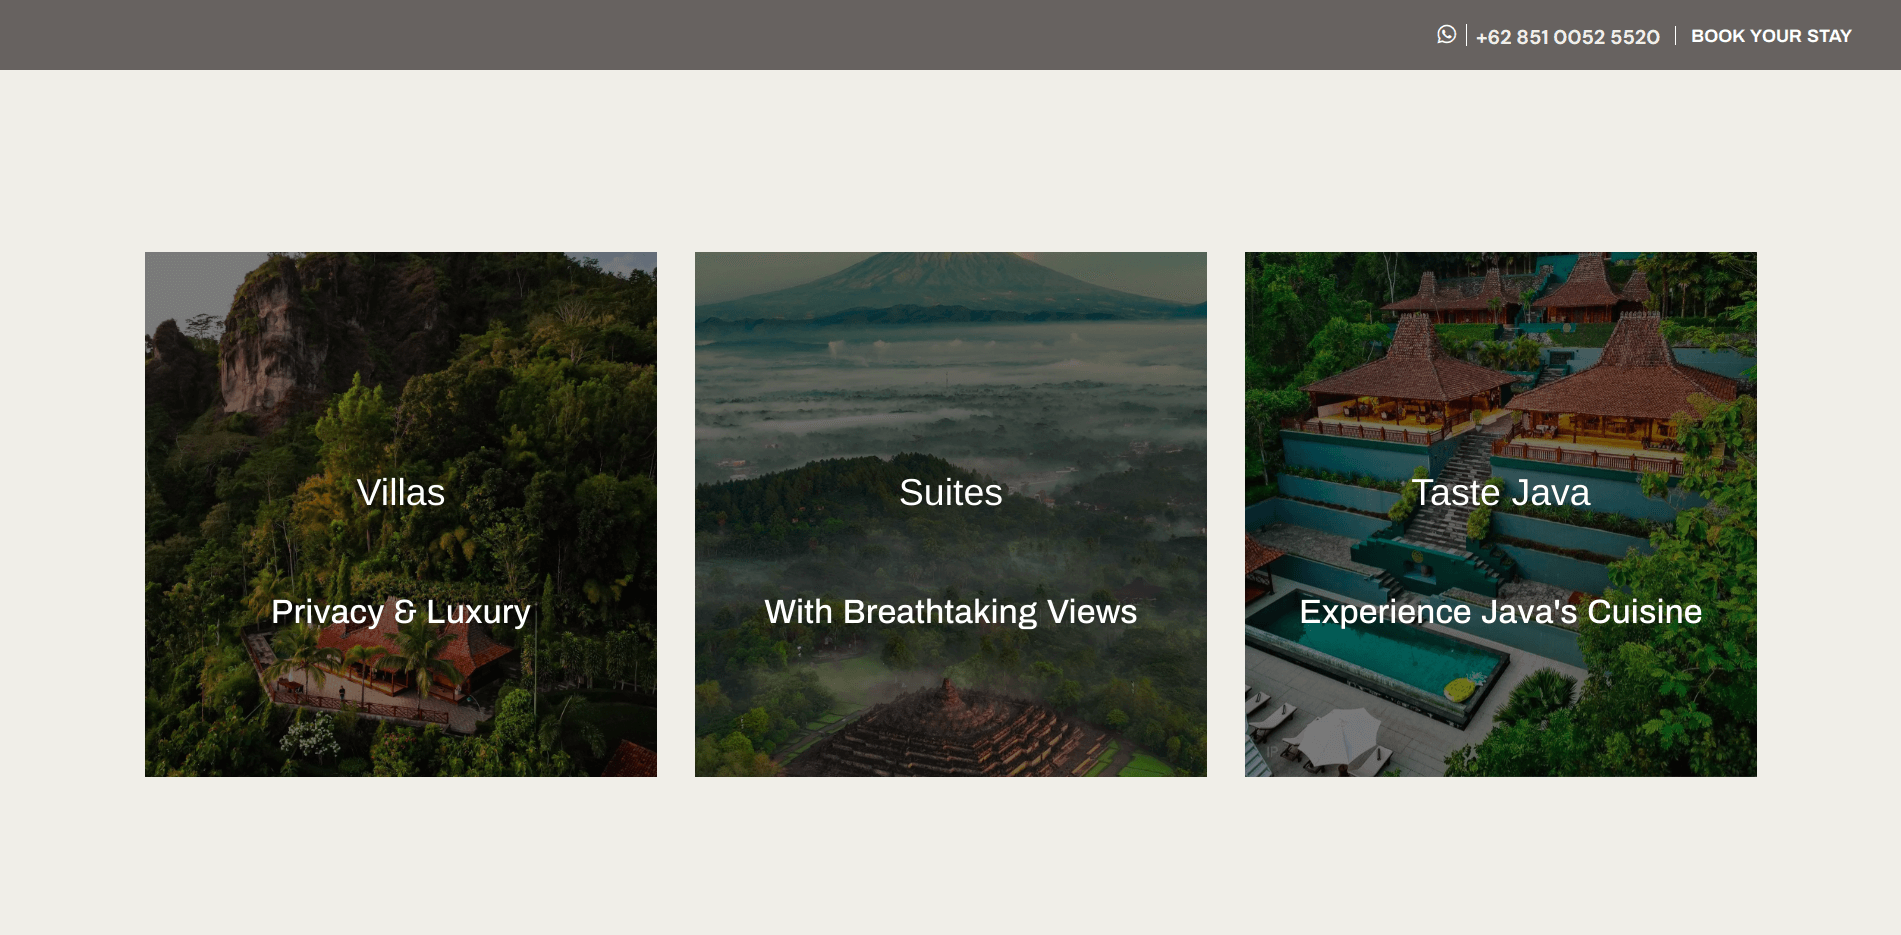This screenshot has height=935, width=1901.
Task: Click the Privacy & Luxury caption
Action: [400, 611]
